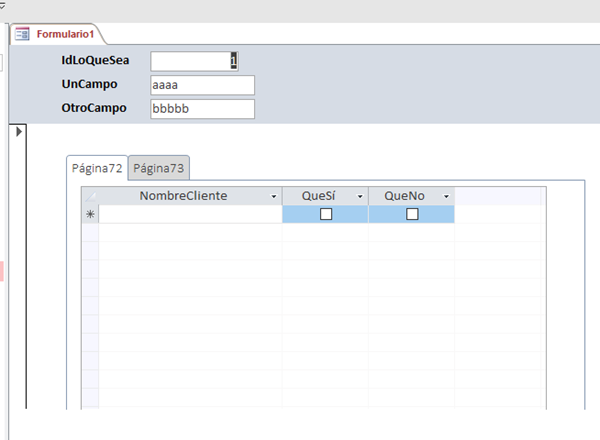Select the QueSí column header
Viewport: 600px width, 440px height.
click(x=317, y=196)
